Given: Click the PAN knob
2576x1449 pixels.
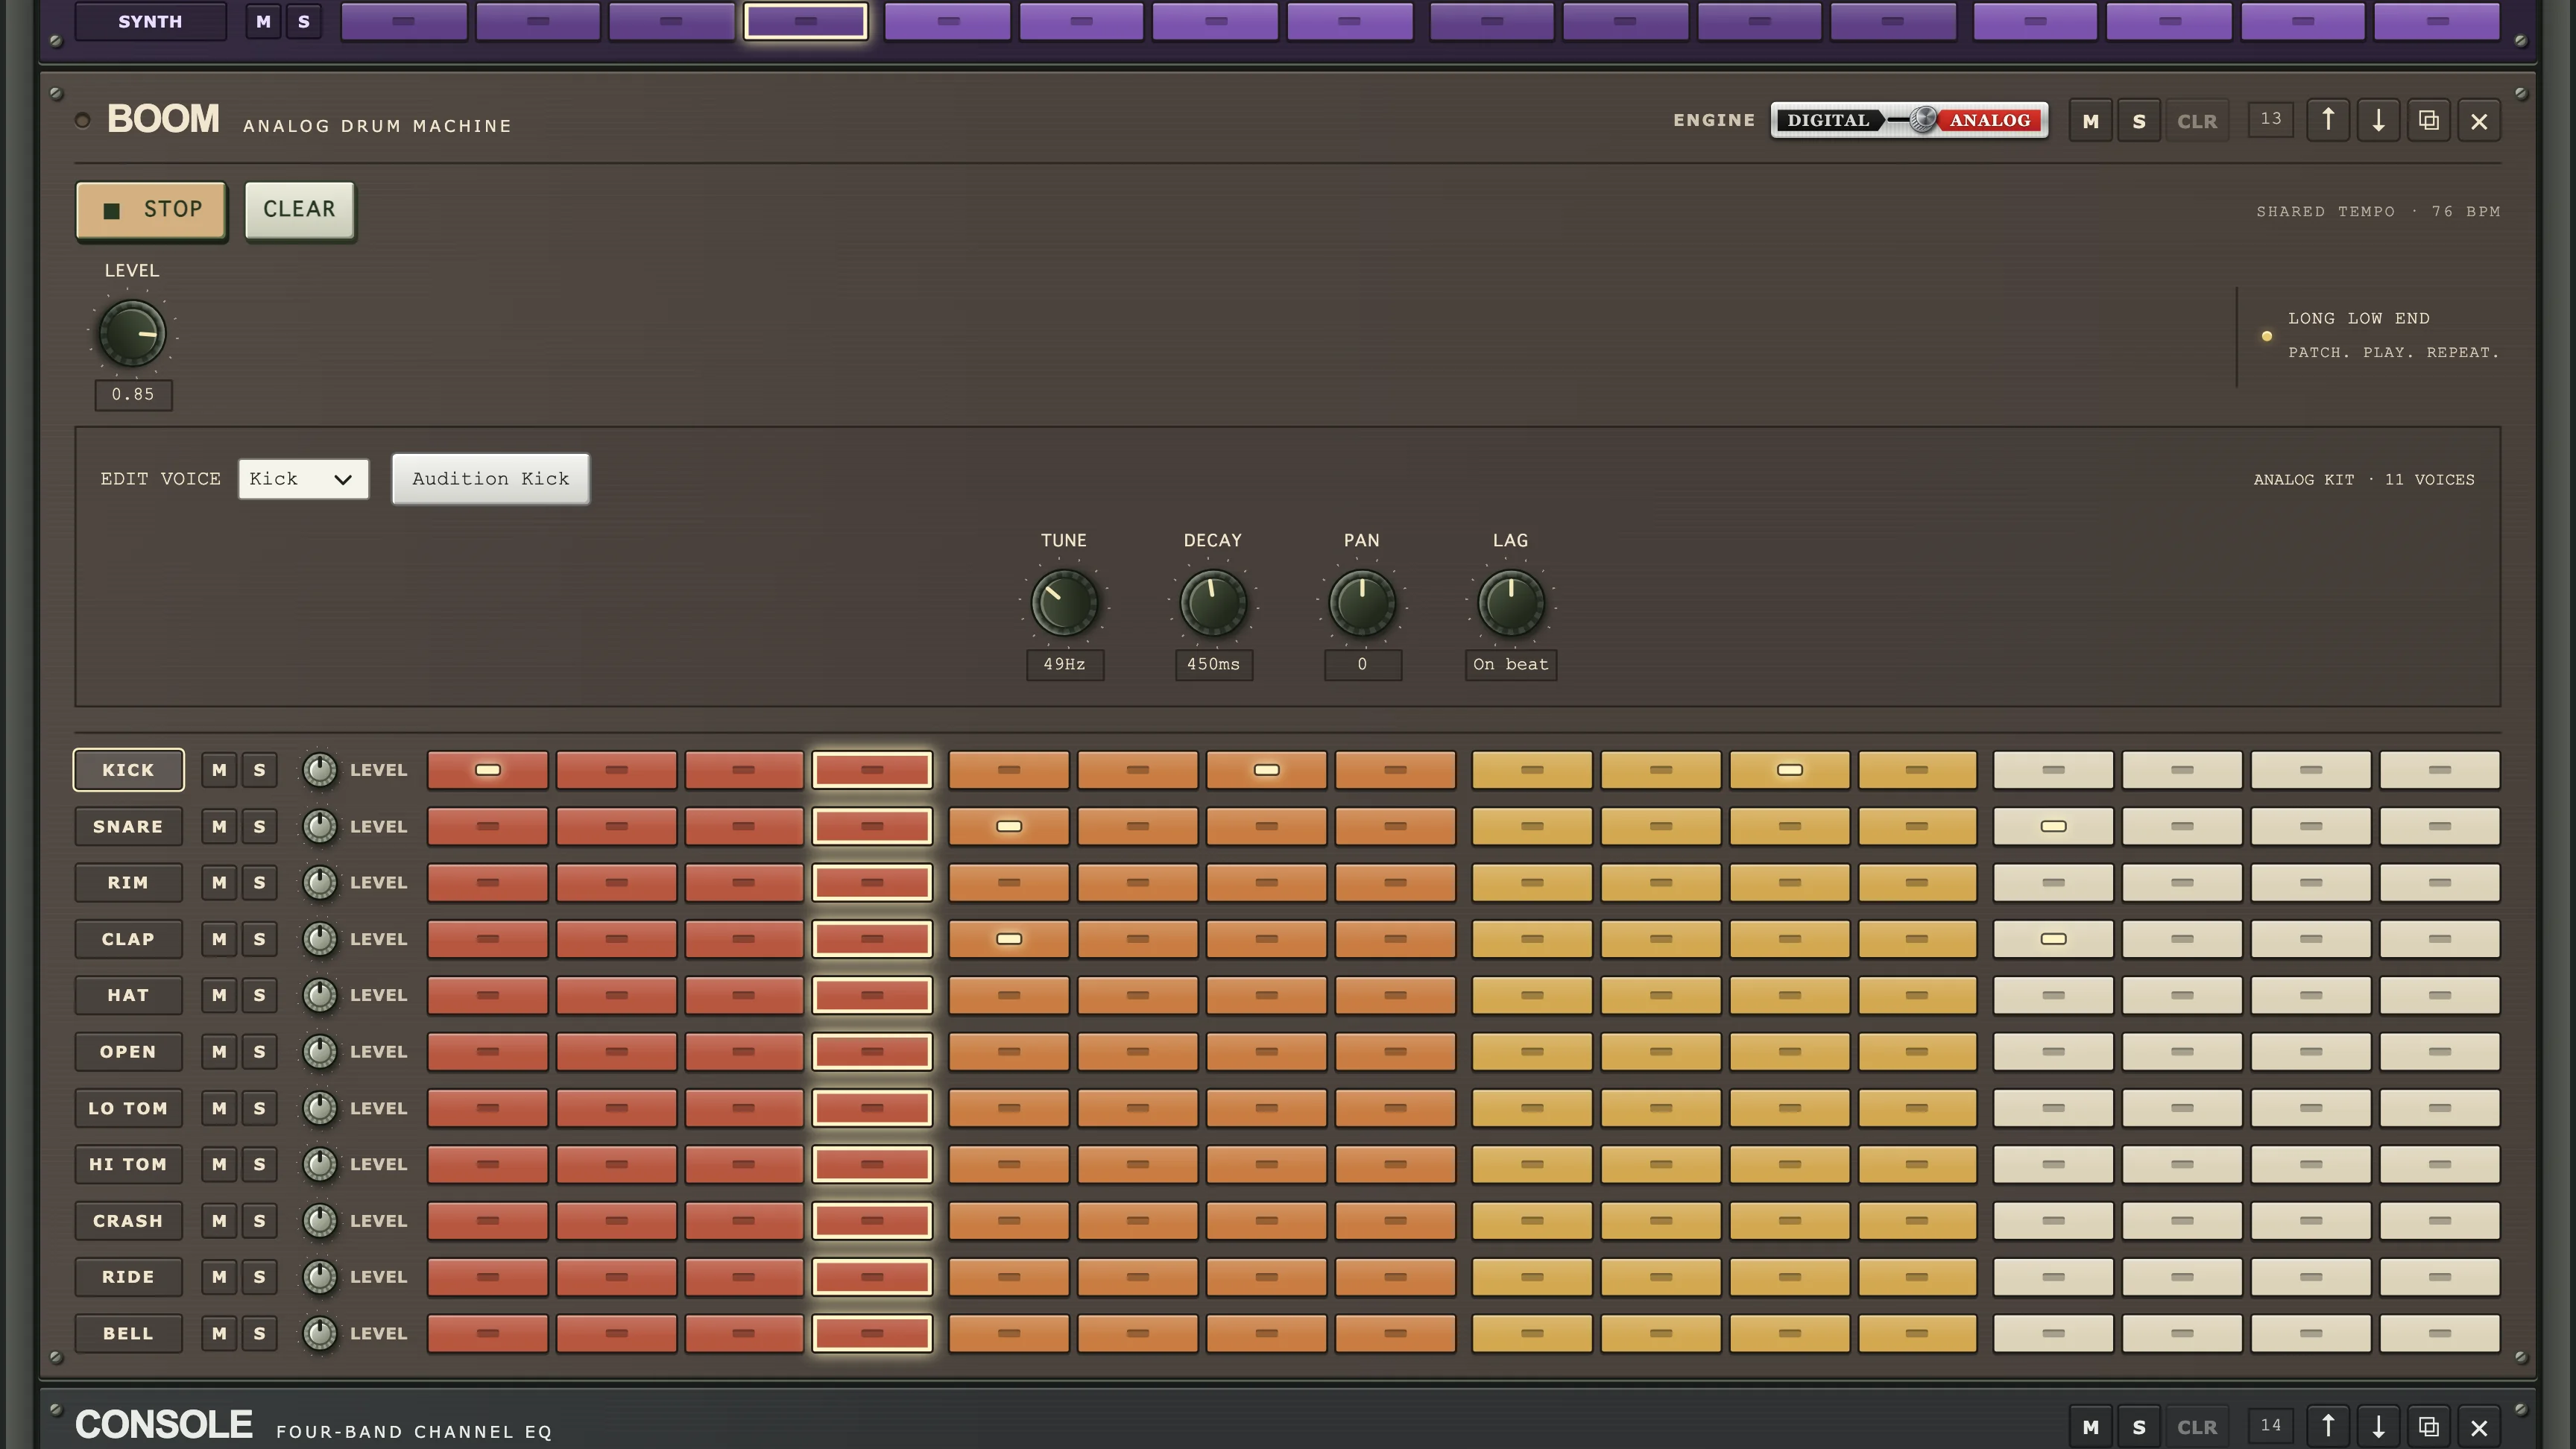Looking at the screenshot, I should [x=1362, y=603].
